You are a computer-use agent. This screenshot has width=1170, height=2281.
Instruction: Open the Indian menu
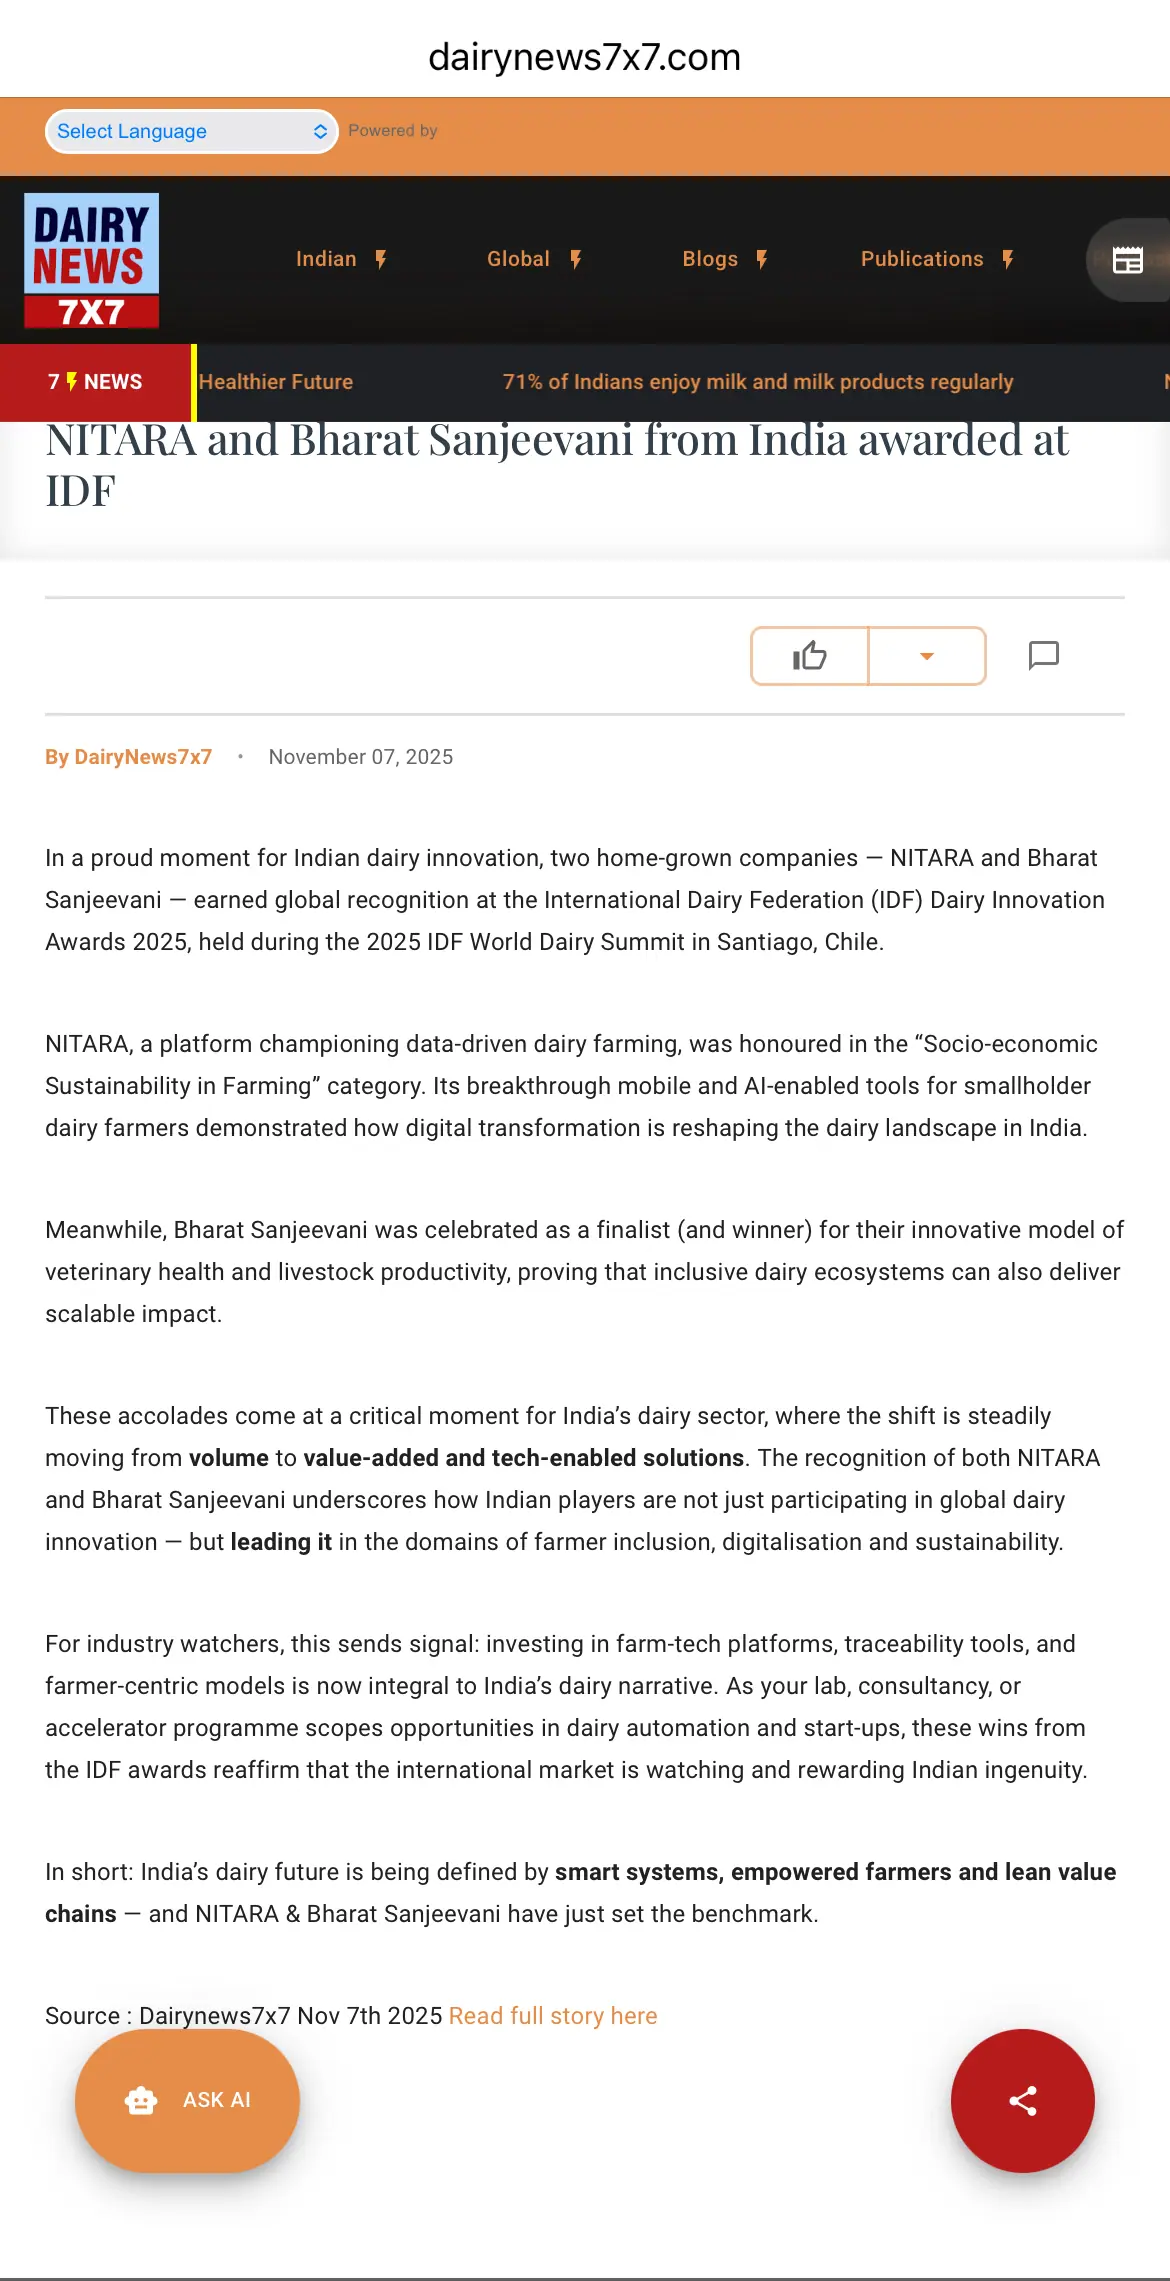click(x=326, y=259)
